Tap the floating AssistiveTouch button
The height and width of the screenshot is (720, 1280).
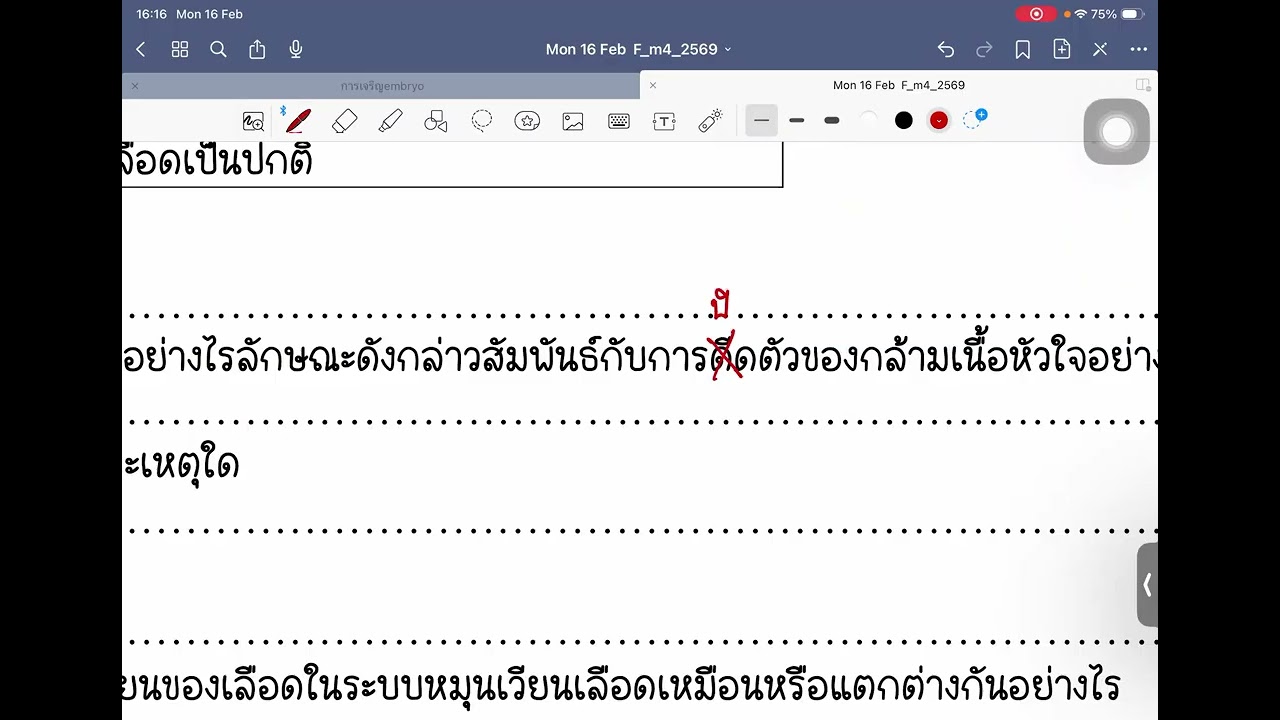[1116, 131]
